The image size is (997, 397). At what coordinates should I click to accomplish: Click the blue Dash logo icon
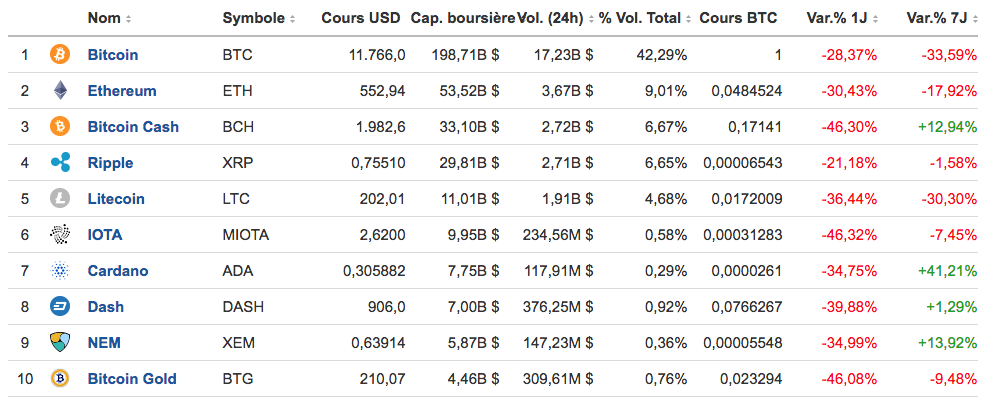[60, 307]
